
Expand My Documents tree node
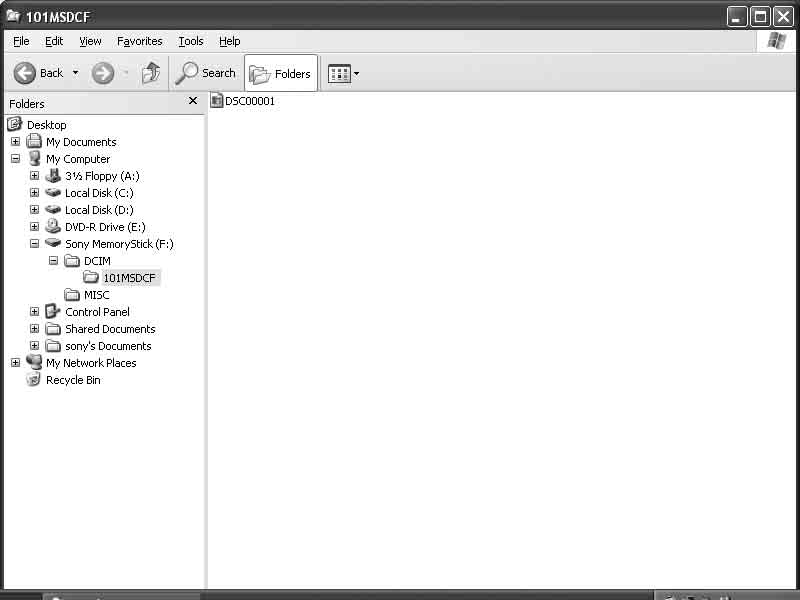coord(15,141)
